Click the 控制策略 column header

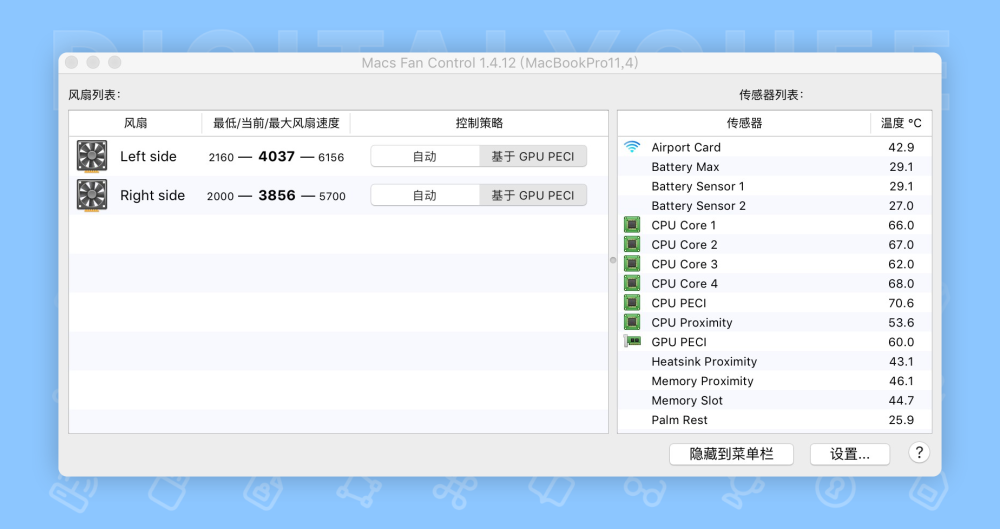click(x=479, y=123)
